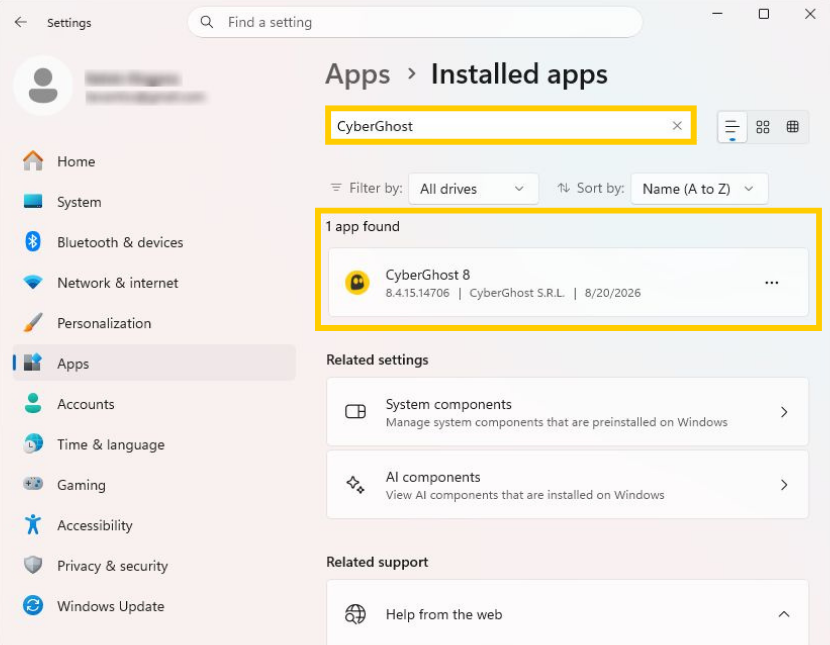
Task: Click the Network wifi icon
Action: click(x=33, y=281)
